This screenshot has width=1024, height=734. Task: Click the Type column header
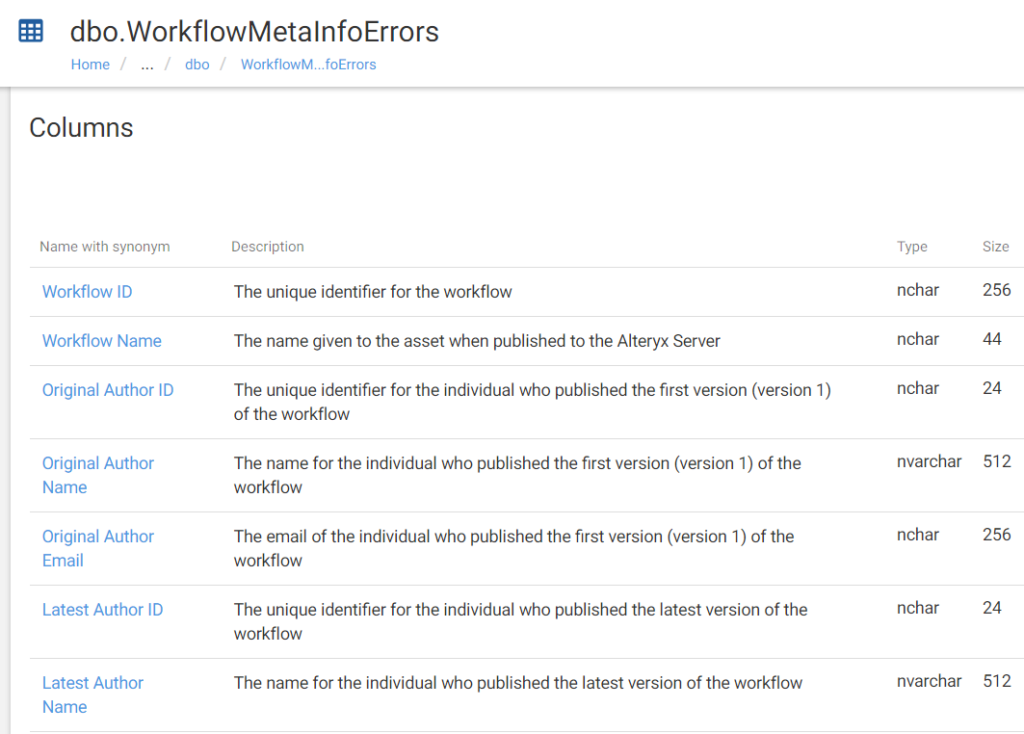(x=912, y=247)
